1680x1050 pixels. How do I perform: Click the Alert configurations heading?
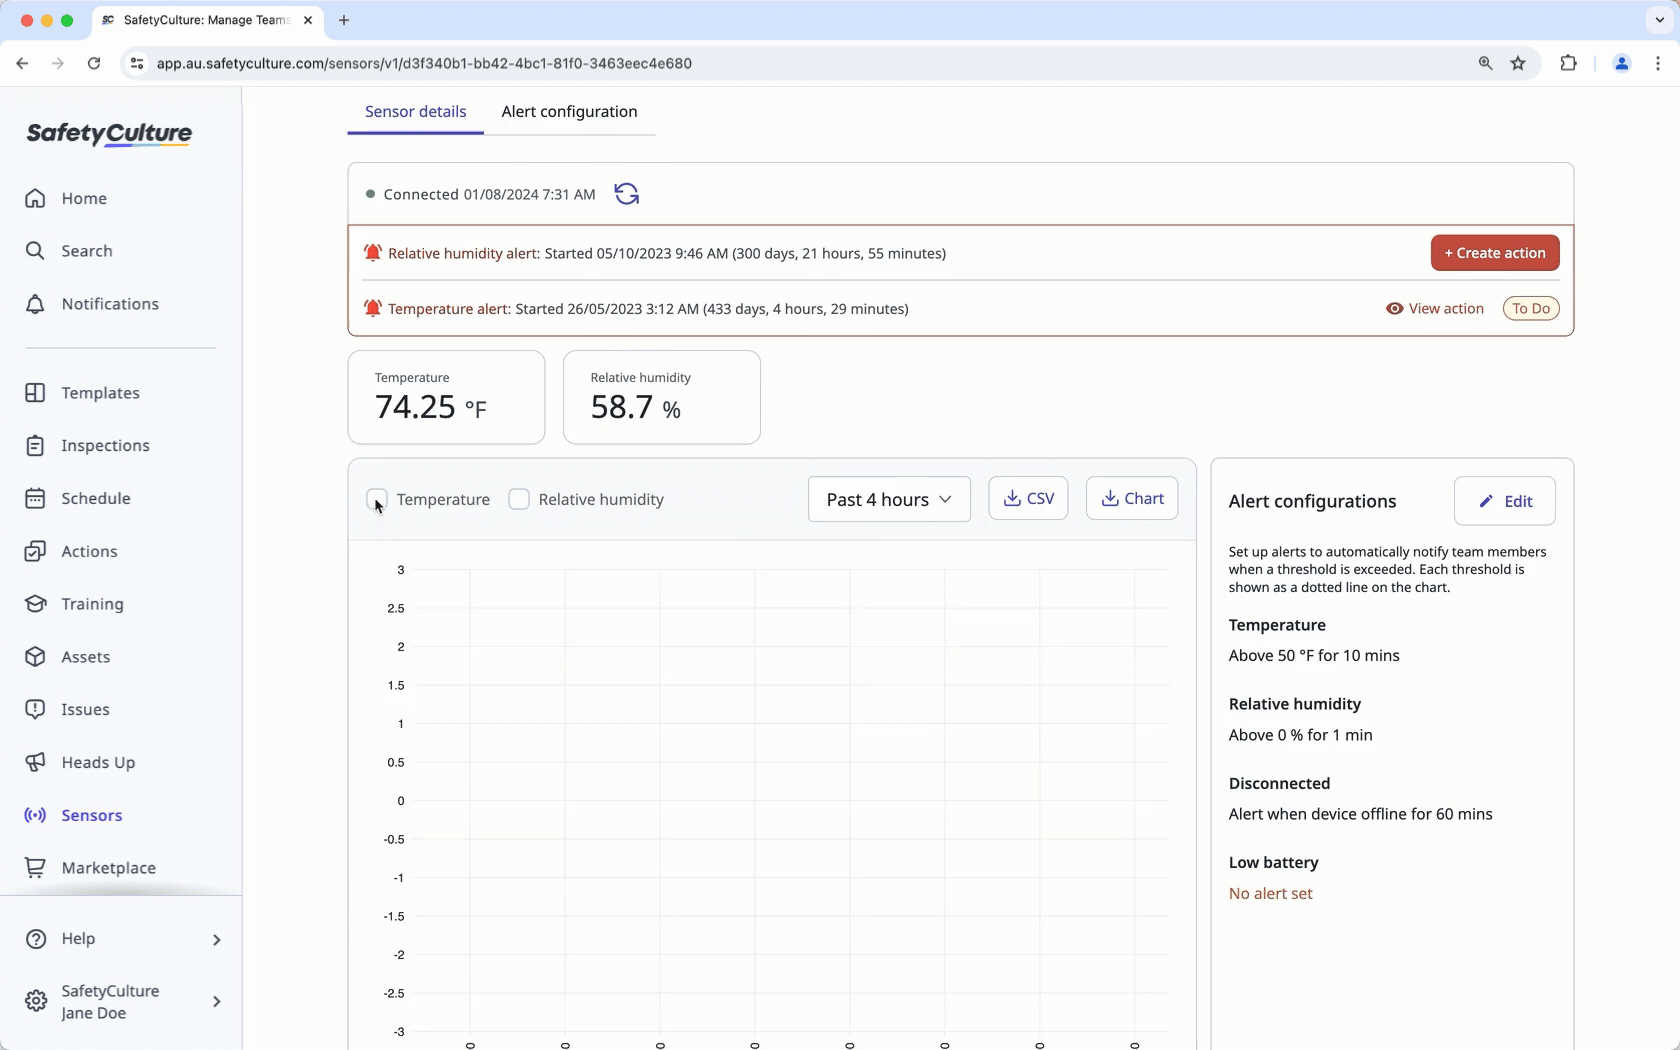[1313, 502]
